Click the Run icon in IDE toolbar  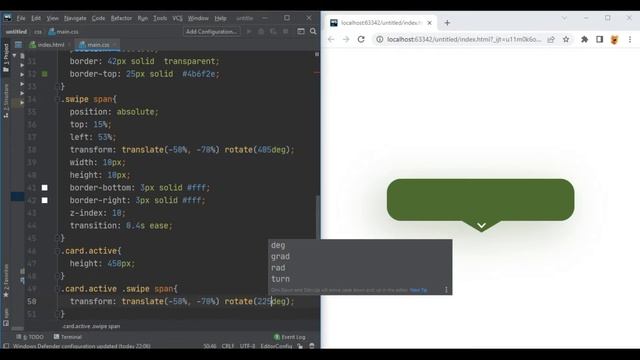click(249, 31)
